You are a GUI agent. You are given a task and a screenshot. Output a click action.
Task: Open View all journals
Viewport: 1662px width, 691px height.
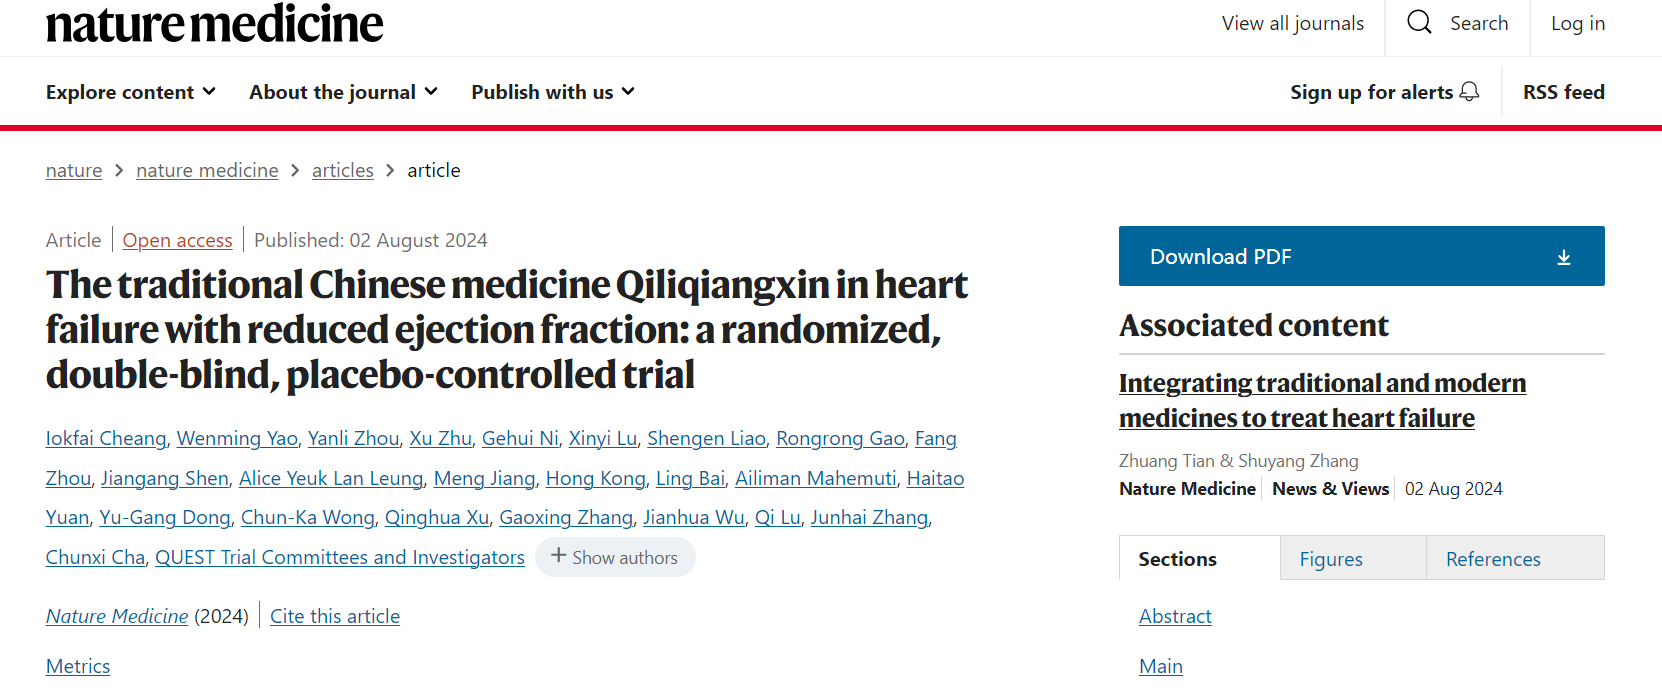coord(1292,23)
